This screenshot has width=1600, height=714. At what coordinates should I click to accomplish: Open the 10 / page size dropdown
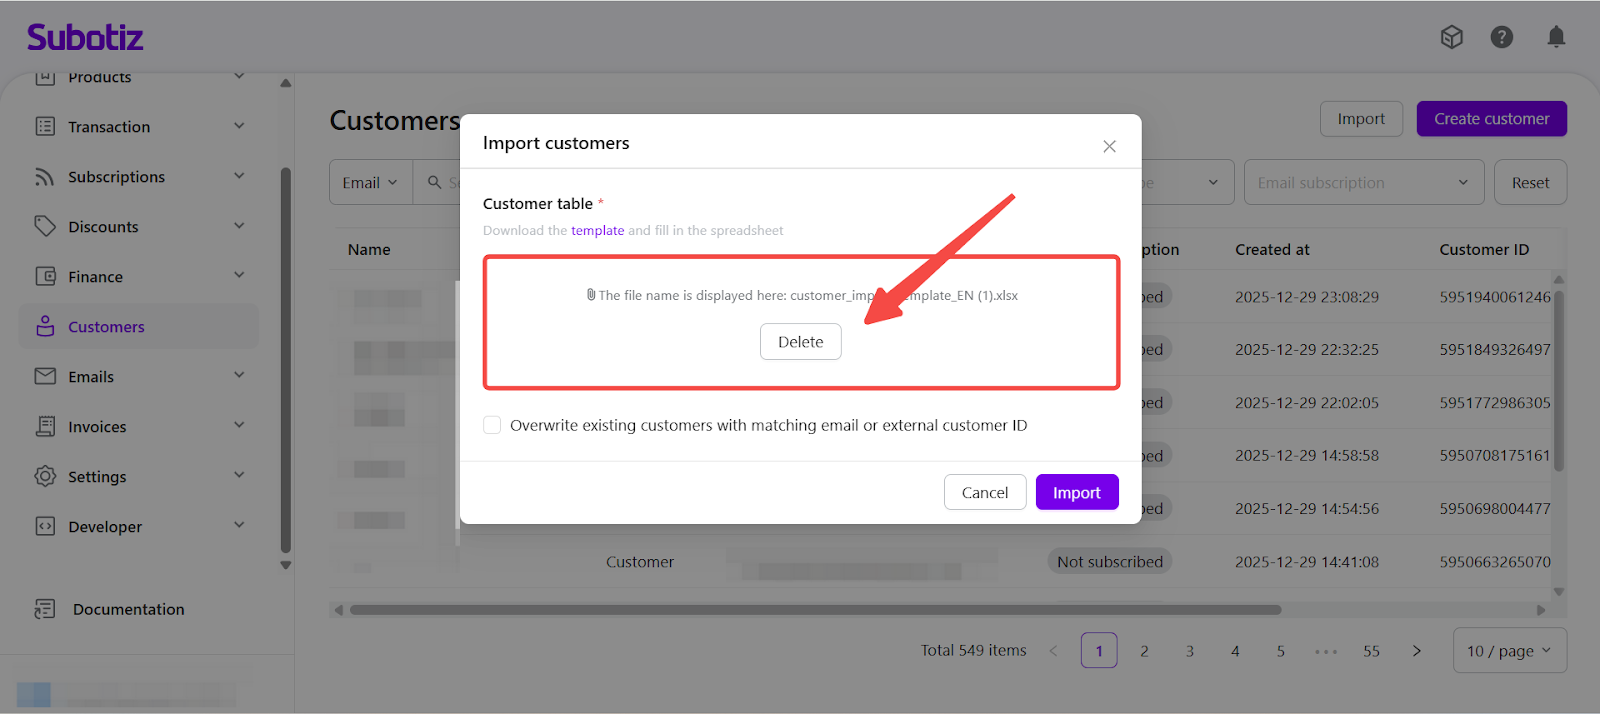pos(1508,651)
